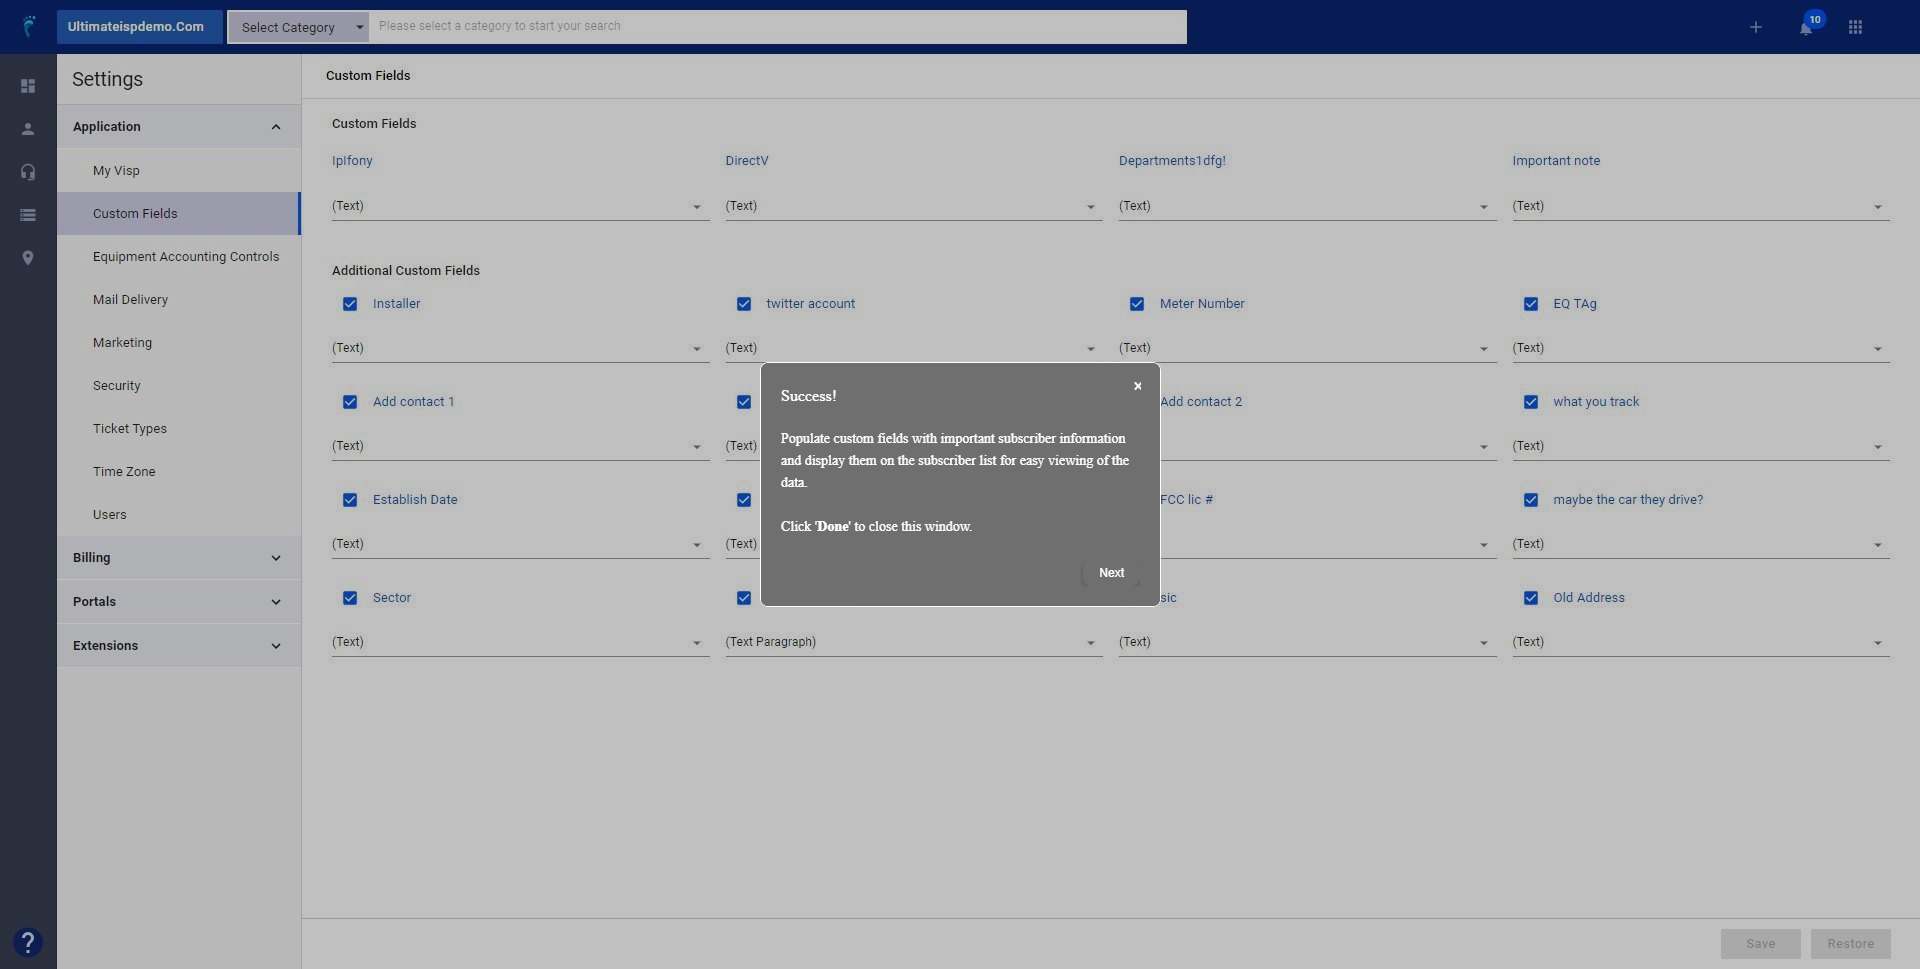Click the FCC lic # label
The width and height of the screenshot is (1920, 969).
[1187, 500]
